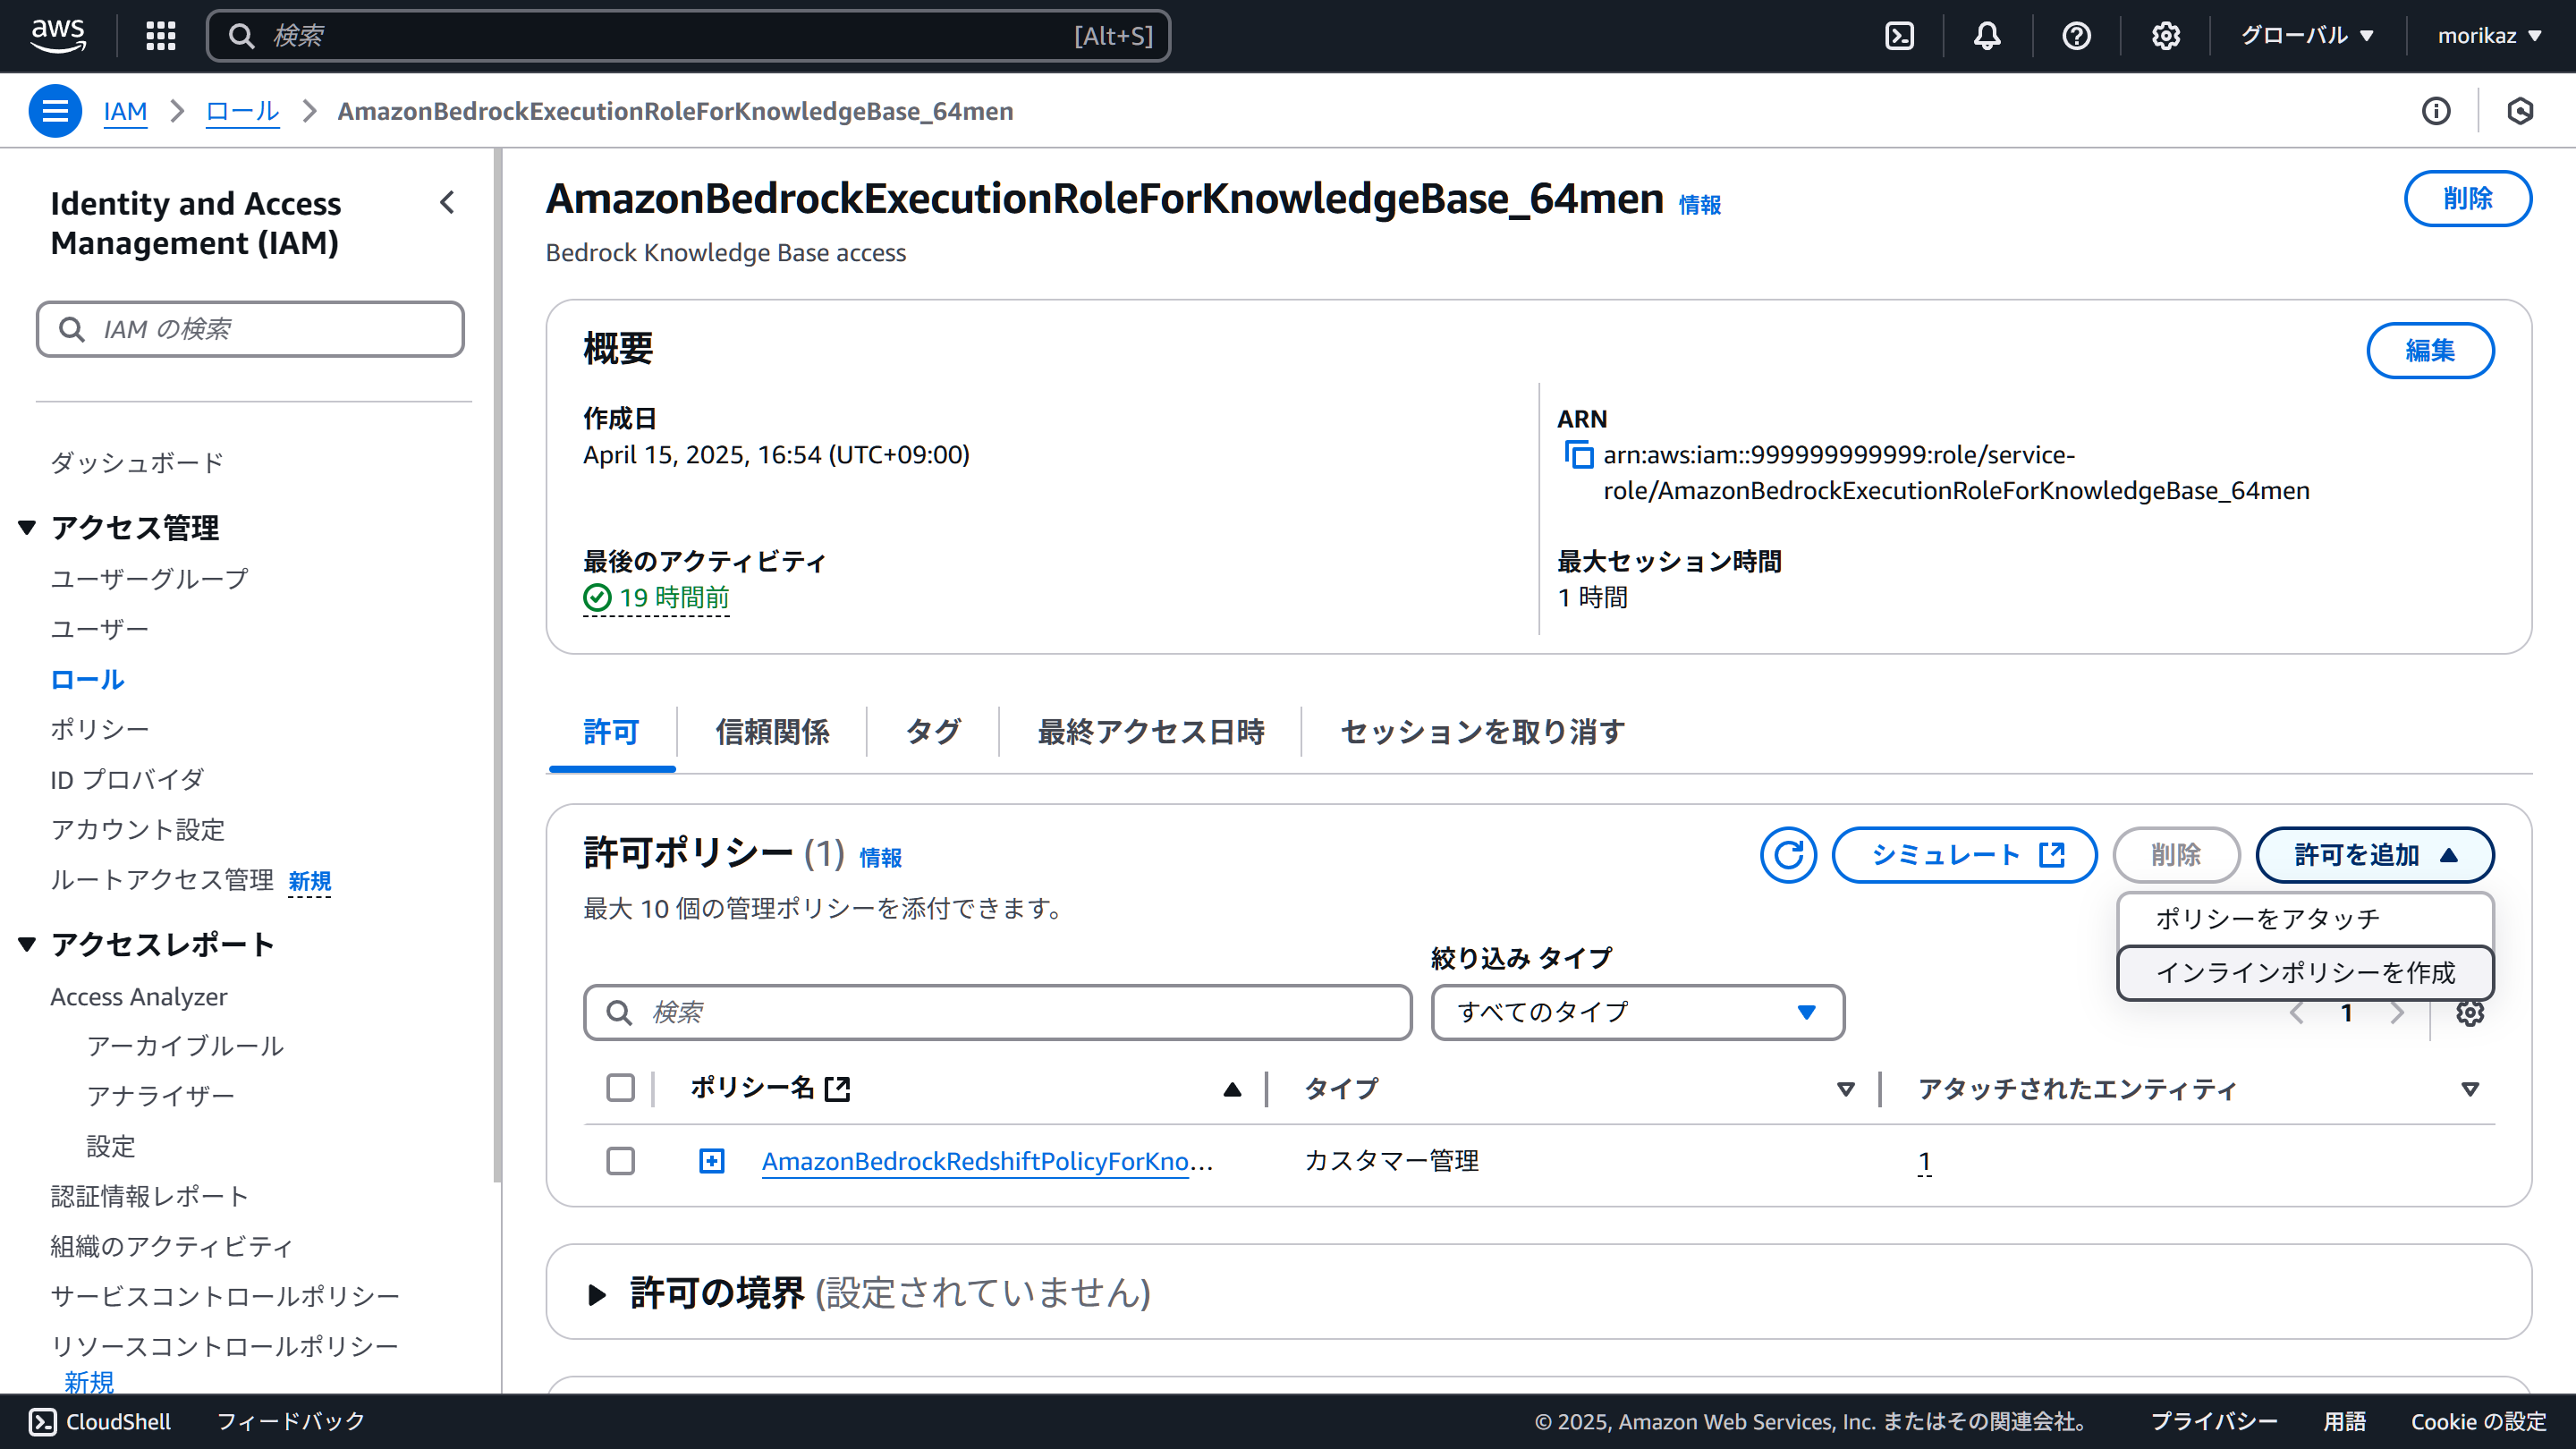The image size is (2576, 1449).
Task: Copy the role ARN with the copy icon
Action: [1578, 455]
